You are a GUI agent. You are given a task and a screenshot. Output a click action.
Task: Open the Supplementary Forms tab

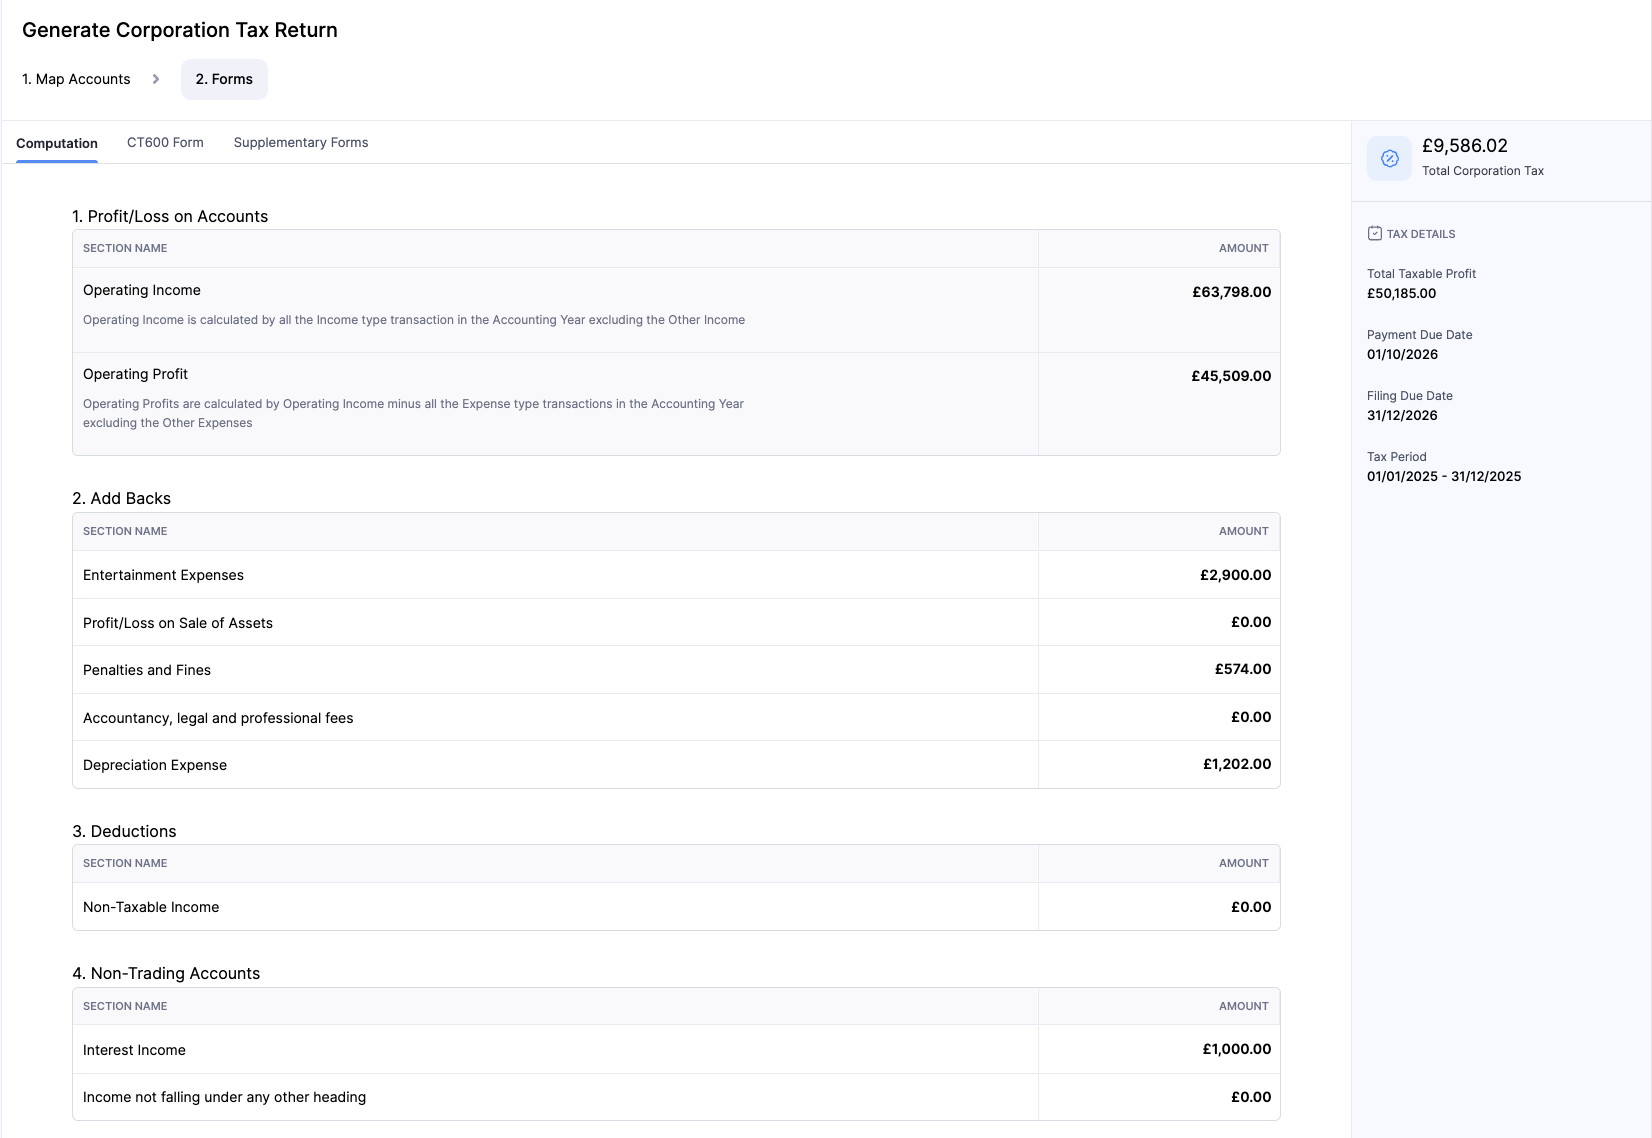(301, 143)
